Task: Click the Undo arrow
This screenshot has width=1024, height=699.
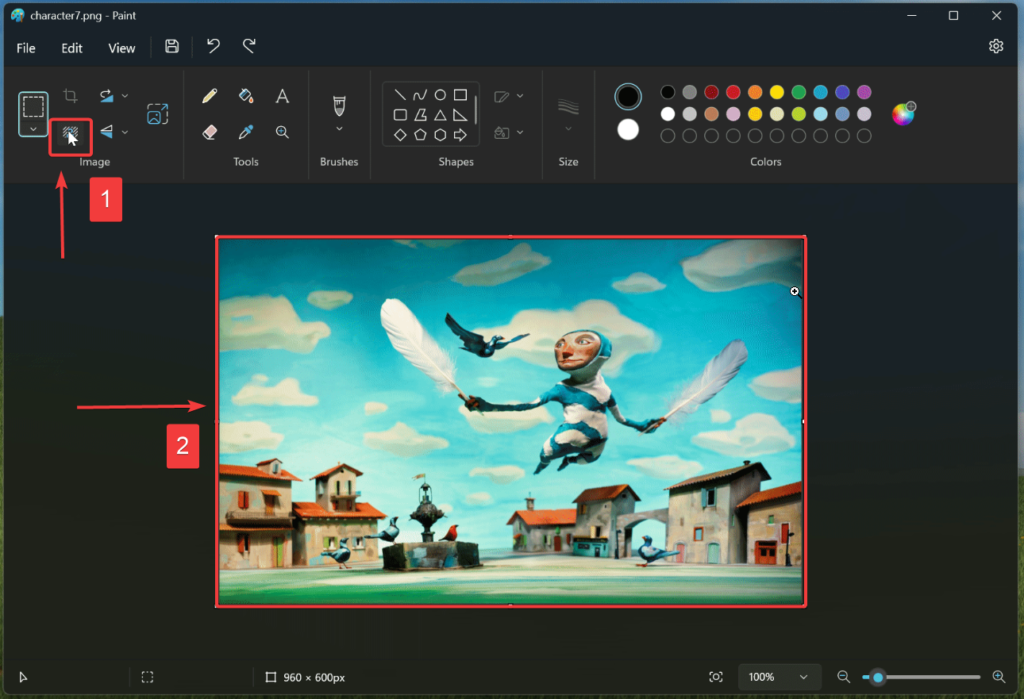Action: click(x=213, y=46)
